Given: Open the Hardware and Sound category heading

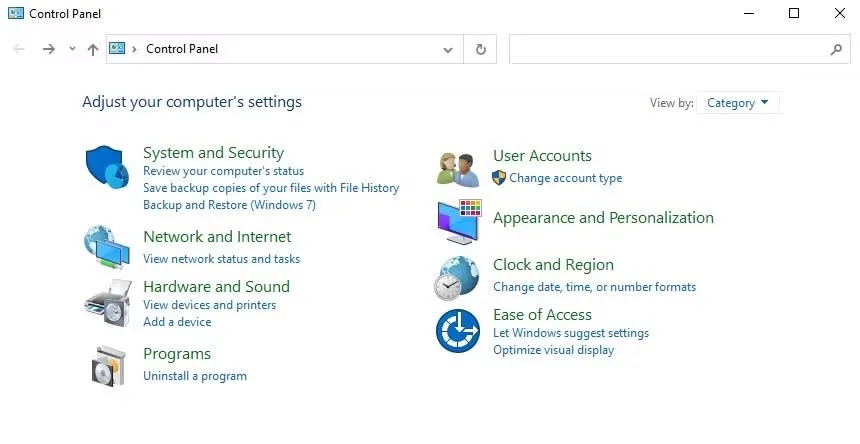Looking at the screenshot, I should (216, 286).
